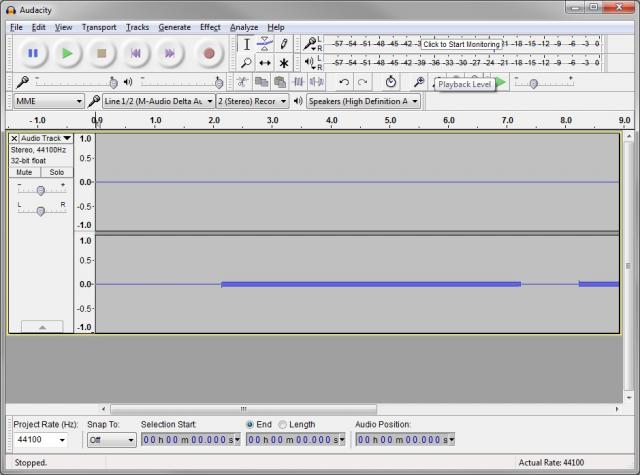Open the Tracks menu
The width and height of the screenshot is (640, 475).
[x=137, y=27]
